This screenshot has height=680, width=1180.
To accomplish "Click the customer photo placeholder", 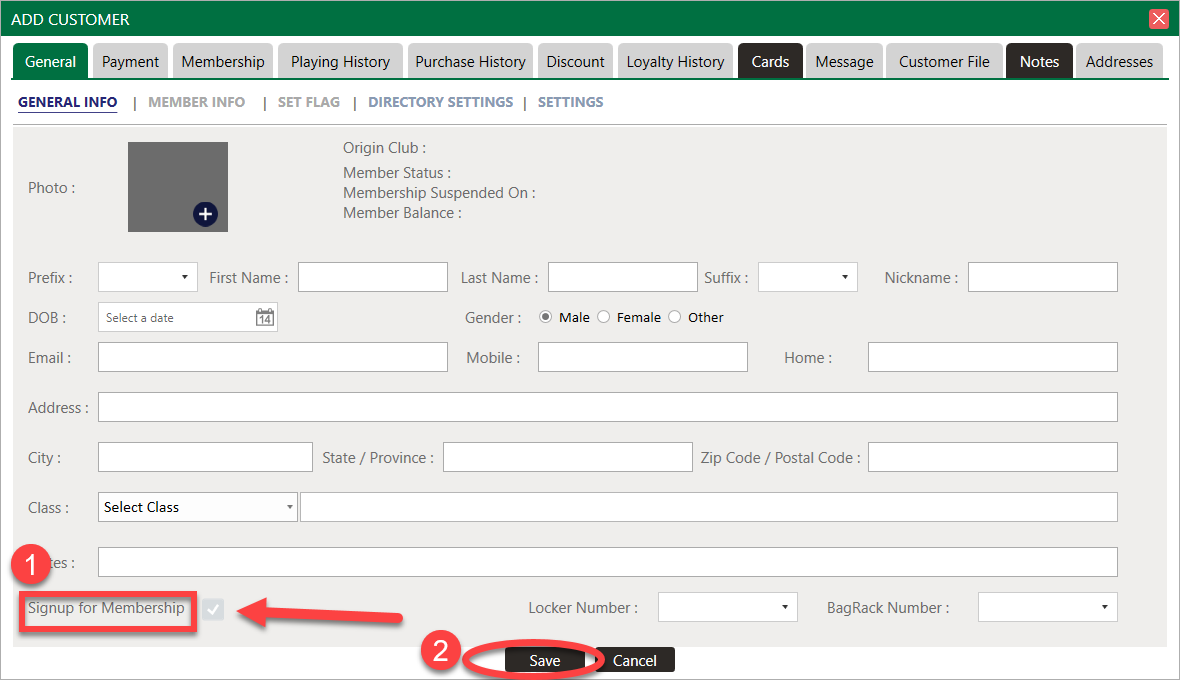I will click(x=178, y=187).
